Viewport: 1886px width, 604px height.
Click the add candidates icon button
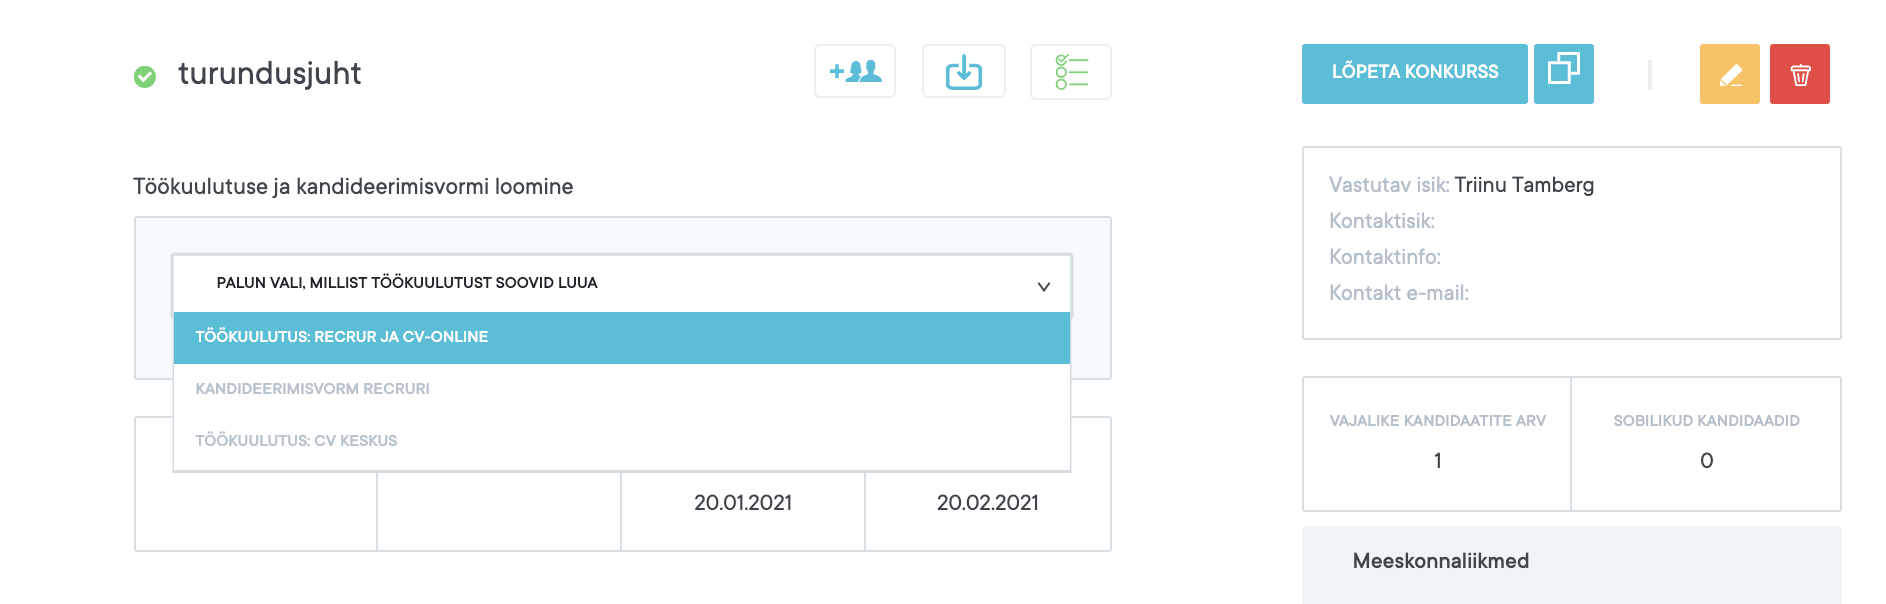tap(854, 72)
